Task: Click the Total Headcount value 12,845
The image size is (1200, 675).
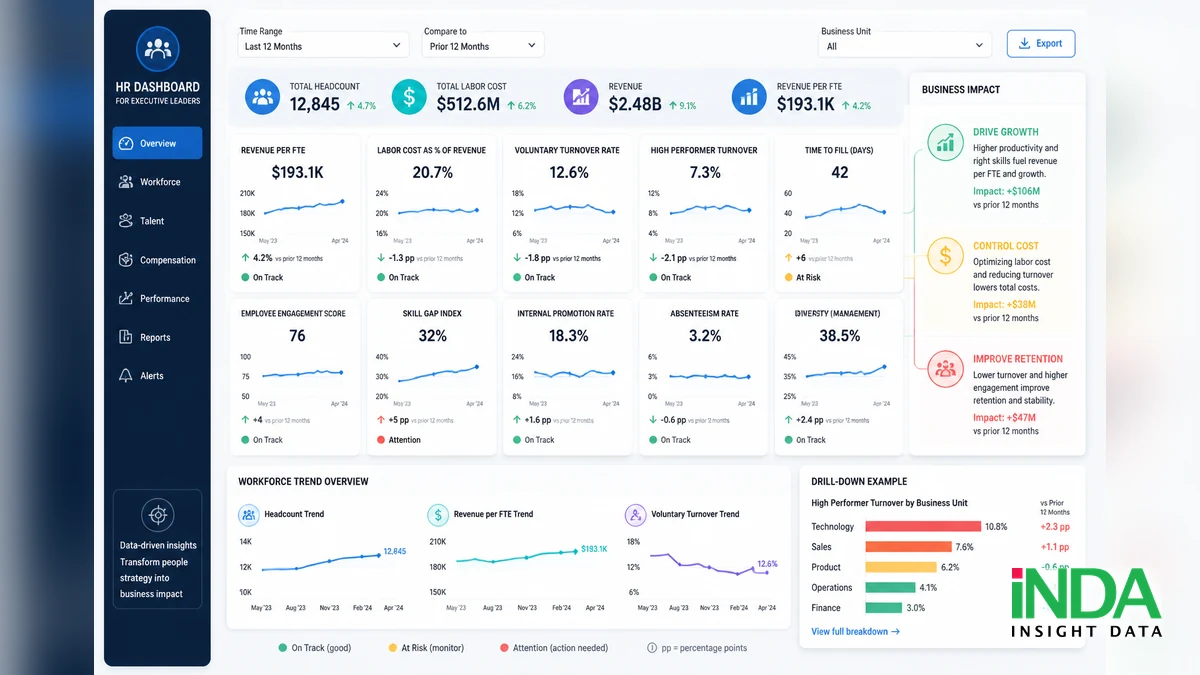Action: [x=315, y=104]
